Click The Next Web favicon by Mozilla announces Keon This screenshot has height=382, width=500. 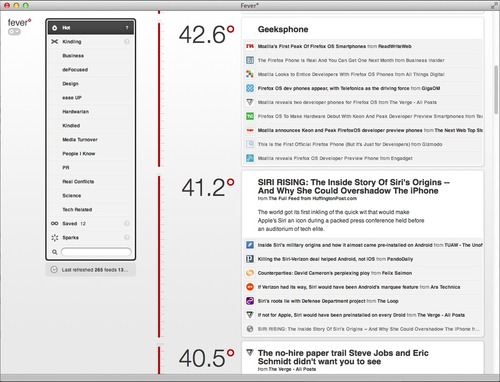(250, 130)
